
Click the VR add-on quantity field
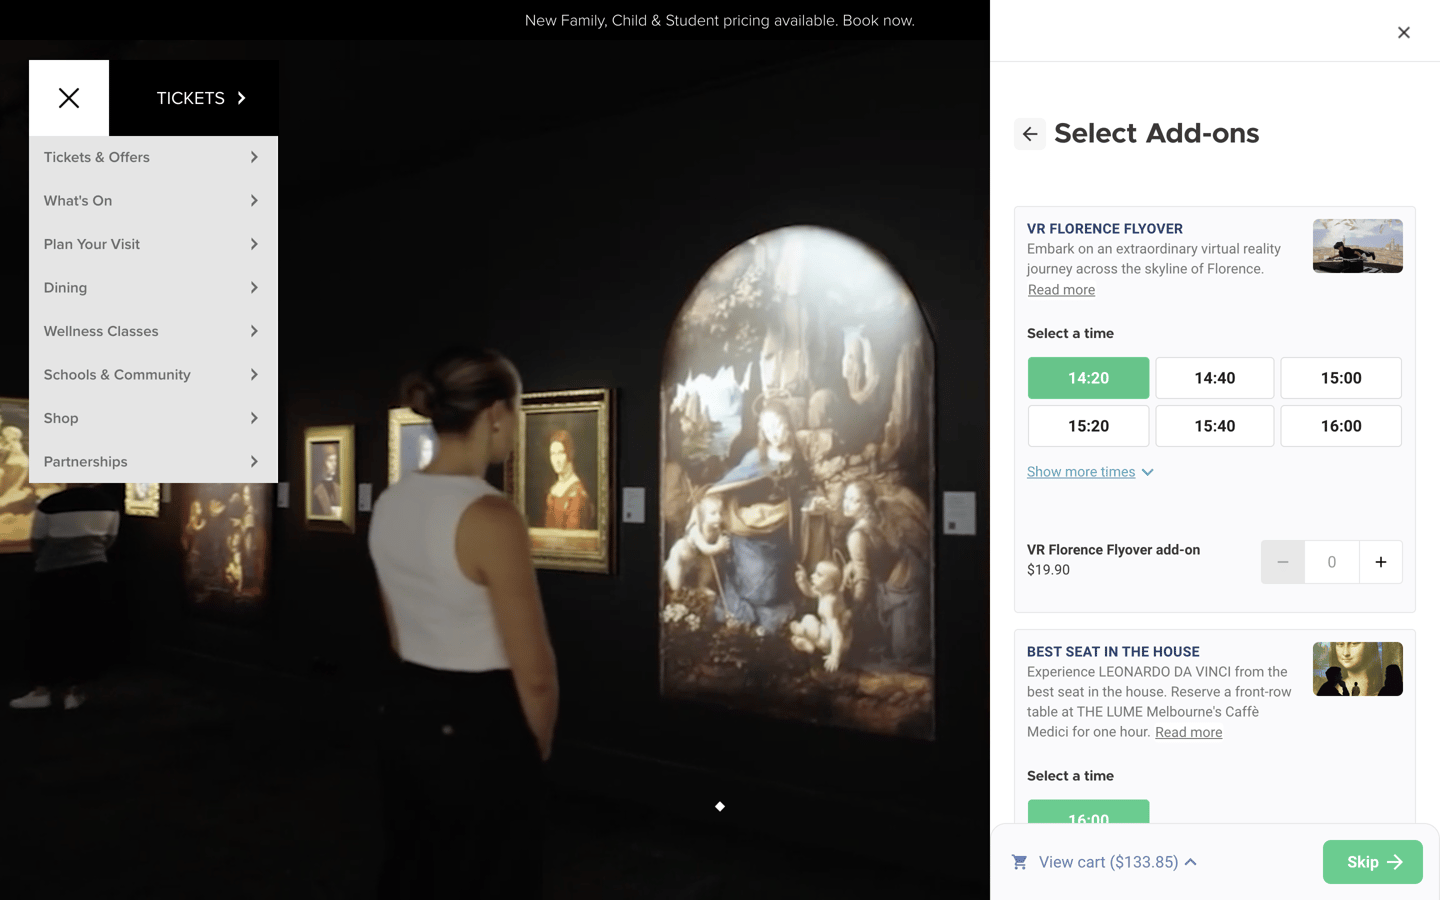(1331, 562)
